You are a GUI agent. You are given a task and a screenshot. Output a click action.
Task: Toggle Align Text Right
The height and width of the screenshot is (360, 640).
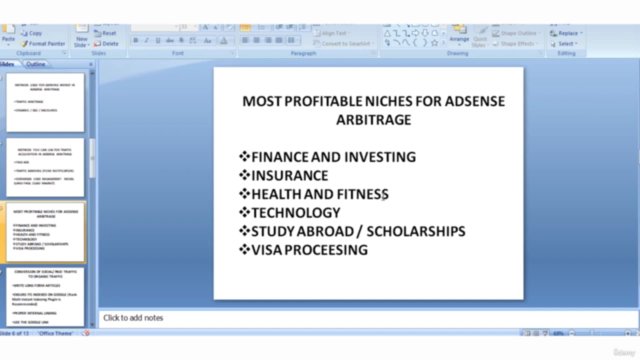tap(268, 40)
